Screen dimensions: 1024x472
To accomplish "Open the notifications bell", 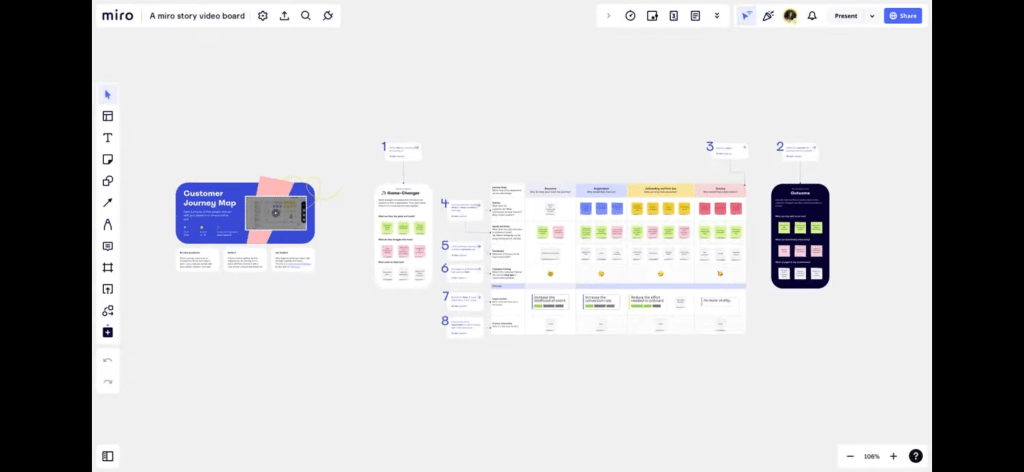I will [x=812, y=16].
